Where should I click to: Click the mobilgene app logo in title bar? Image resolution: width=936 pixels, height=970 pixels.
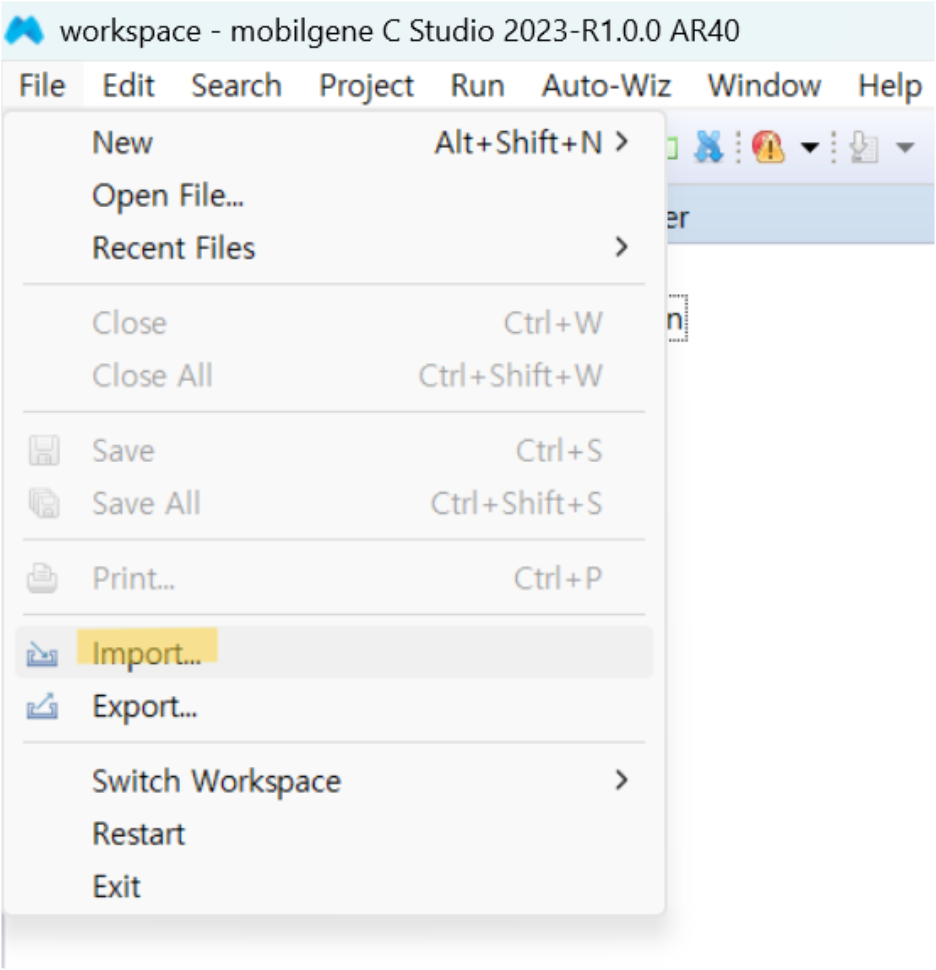[24, 30]
